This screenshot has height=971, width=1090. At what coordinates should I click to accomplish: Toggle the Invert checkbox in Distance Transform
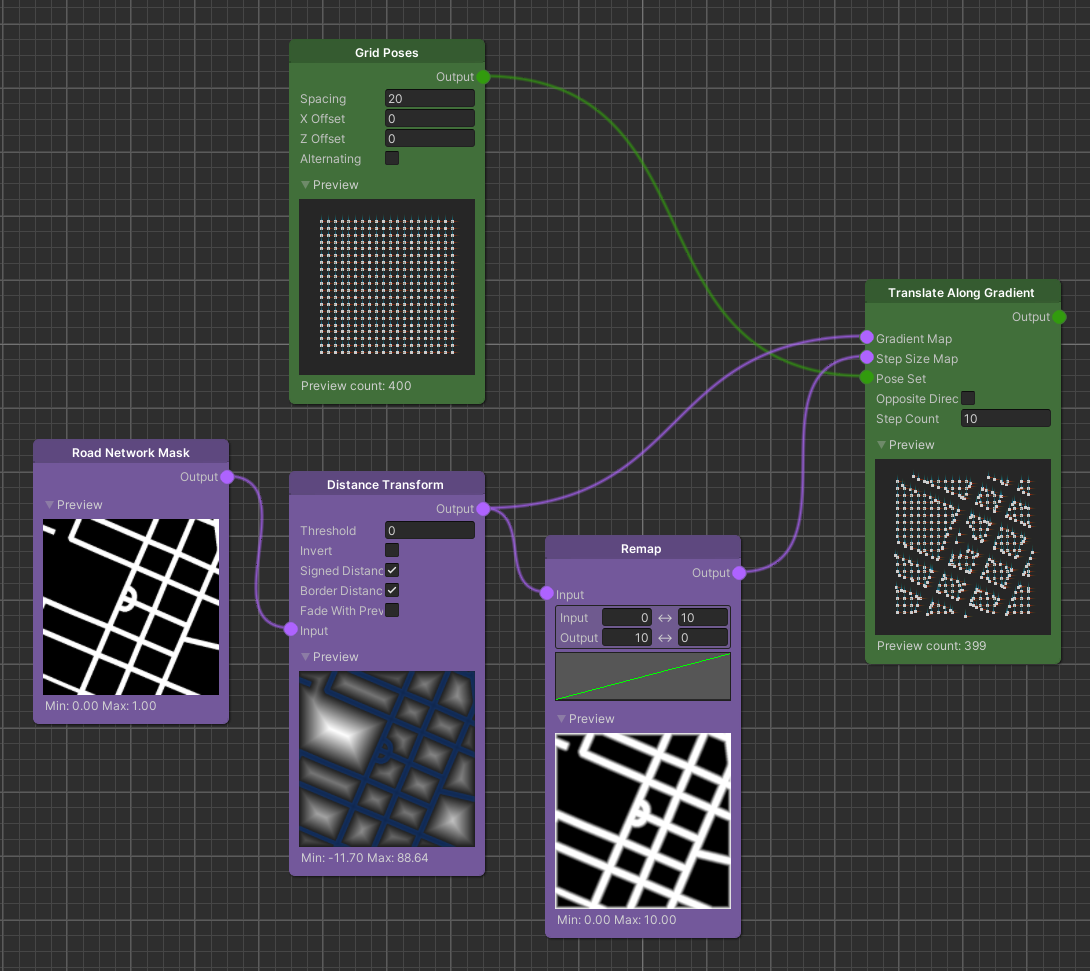[392, 550]
